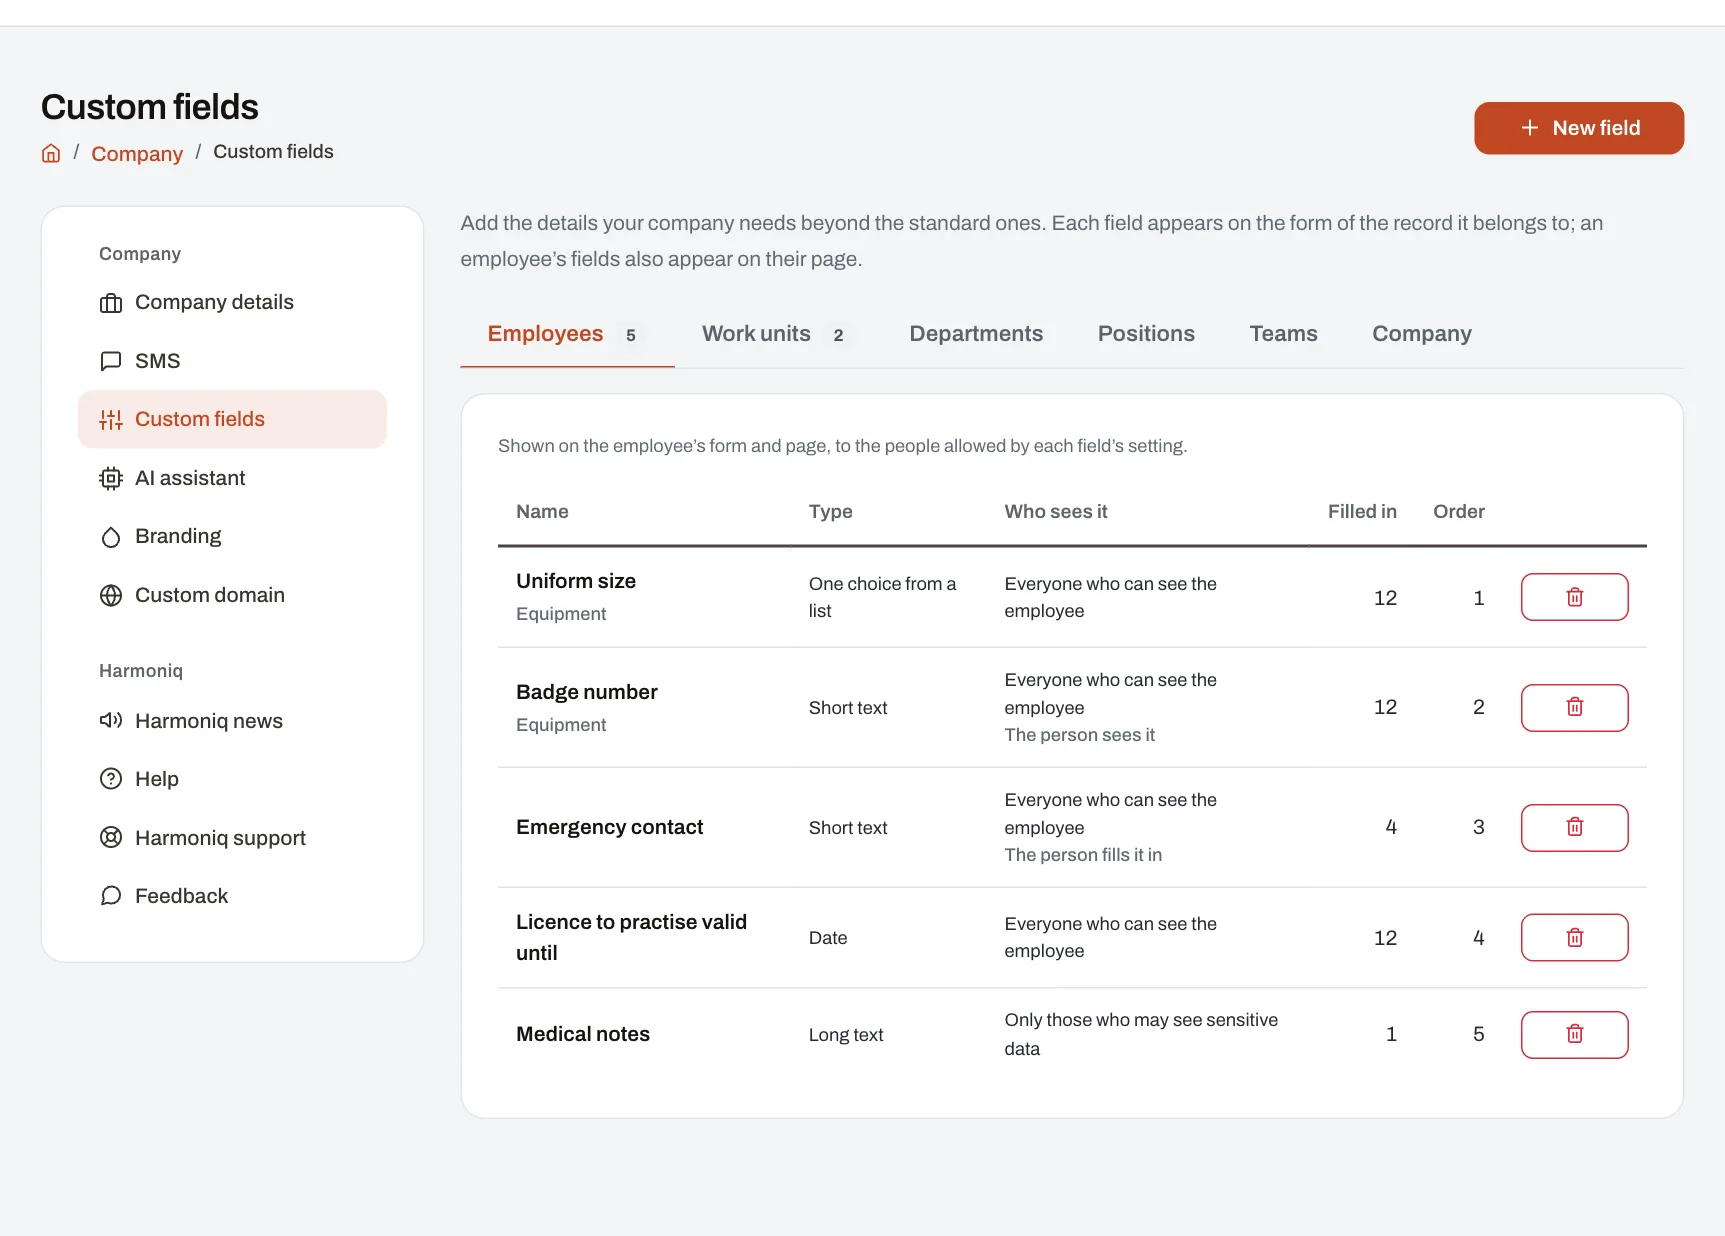Click the Feedback speech bubble icon
Screen dimensions: 1725x1236
click(111, 896)
